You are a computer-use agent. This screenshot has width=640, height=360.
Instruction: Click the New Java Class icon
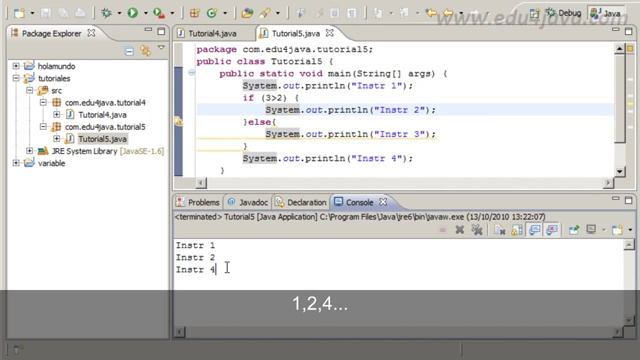211,13
